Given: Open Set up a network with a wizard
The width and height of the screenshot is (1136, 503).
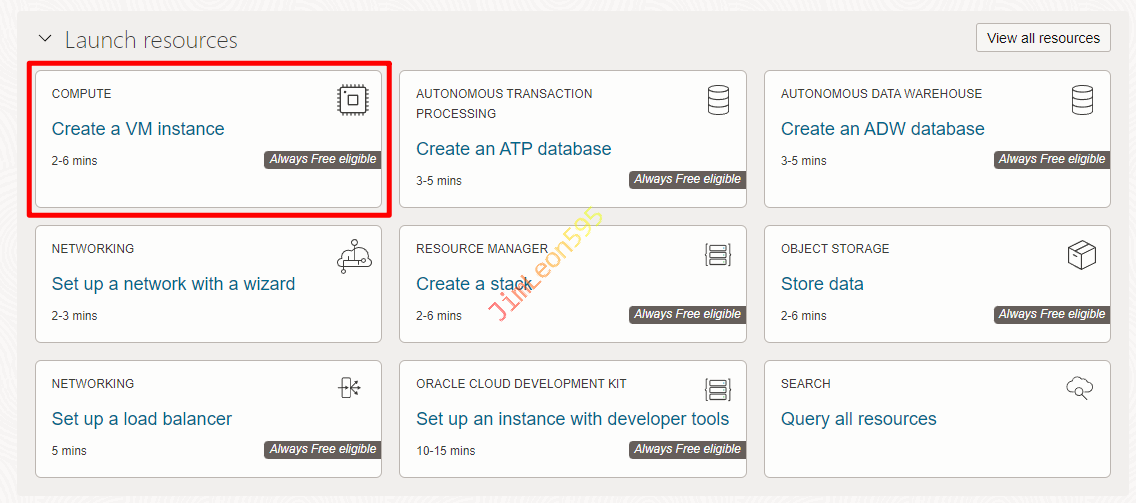Looking at the screenshot, I should (173, 284).
